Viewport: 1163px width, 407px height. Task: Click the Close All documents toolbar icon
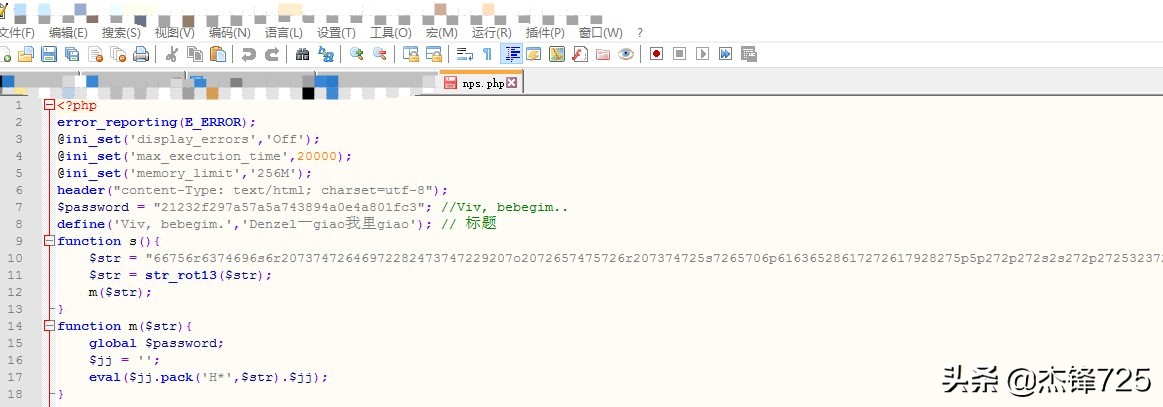[x=118, y=53]
